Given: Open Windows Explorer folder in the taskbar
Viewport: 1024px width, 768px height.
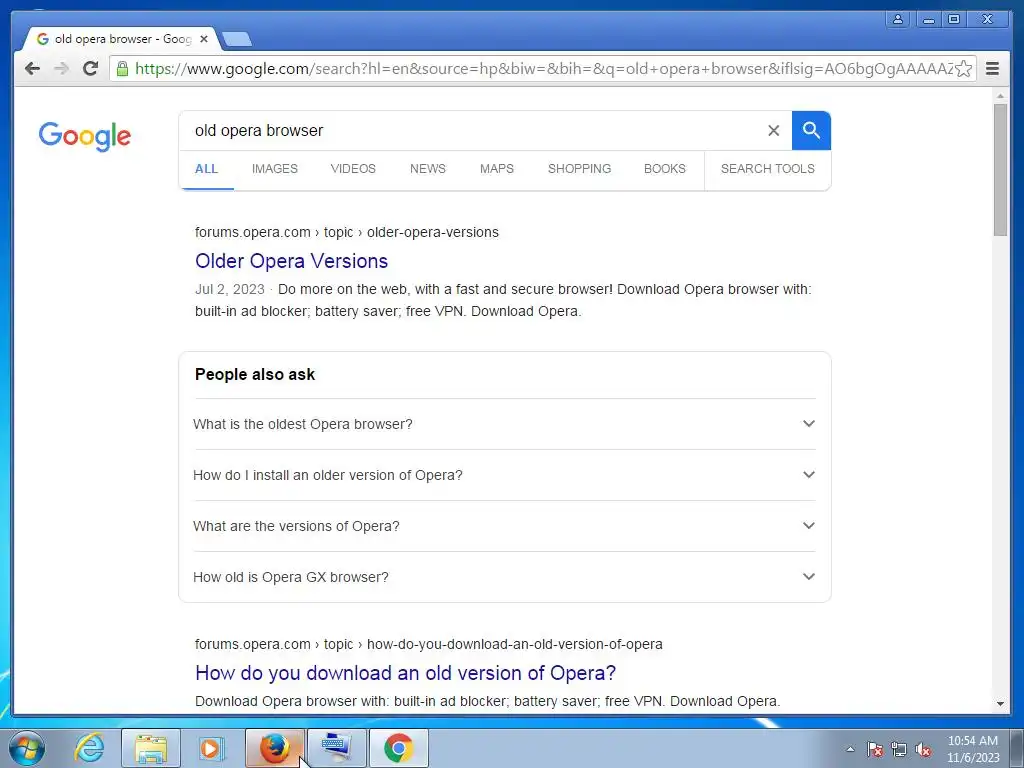Looking at the screenshot, I should (x=151, y=748).
